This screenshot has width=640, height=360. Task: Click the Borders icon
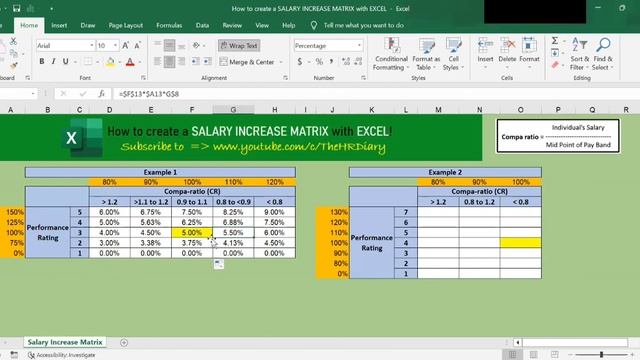(x=88, y=62)
